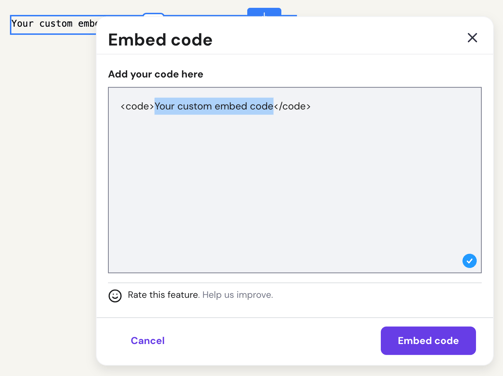Click the Help us improve text
This screenshot has width=503, height=376.
point(238,295)
